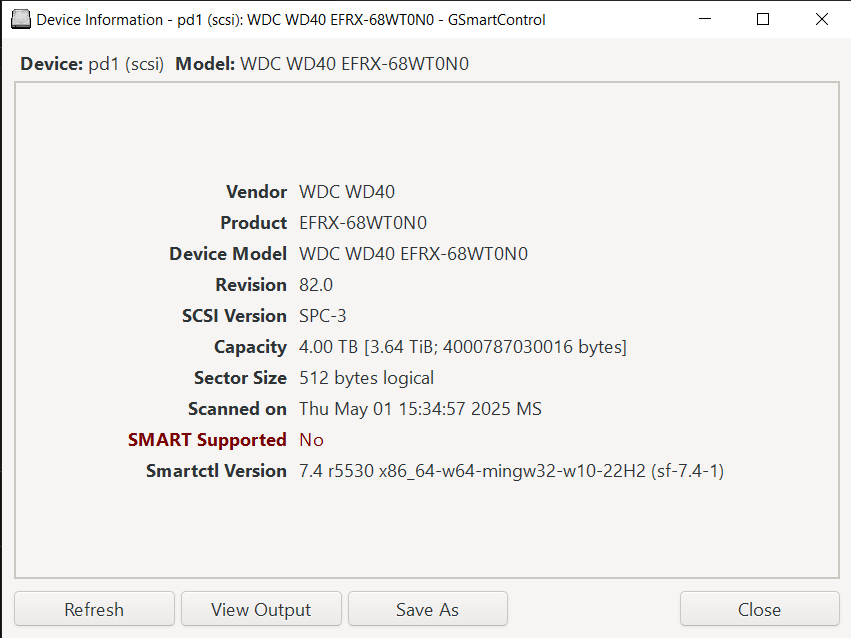Screen dimensions: 851x638
Task: Click the Capacity label
Action: point(250,347)
